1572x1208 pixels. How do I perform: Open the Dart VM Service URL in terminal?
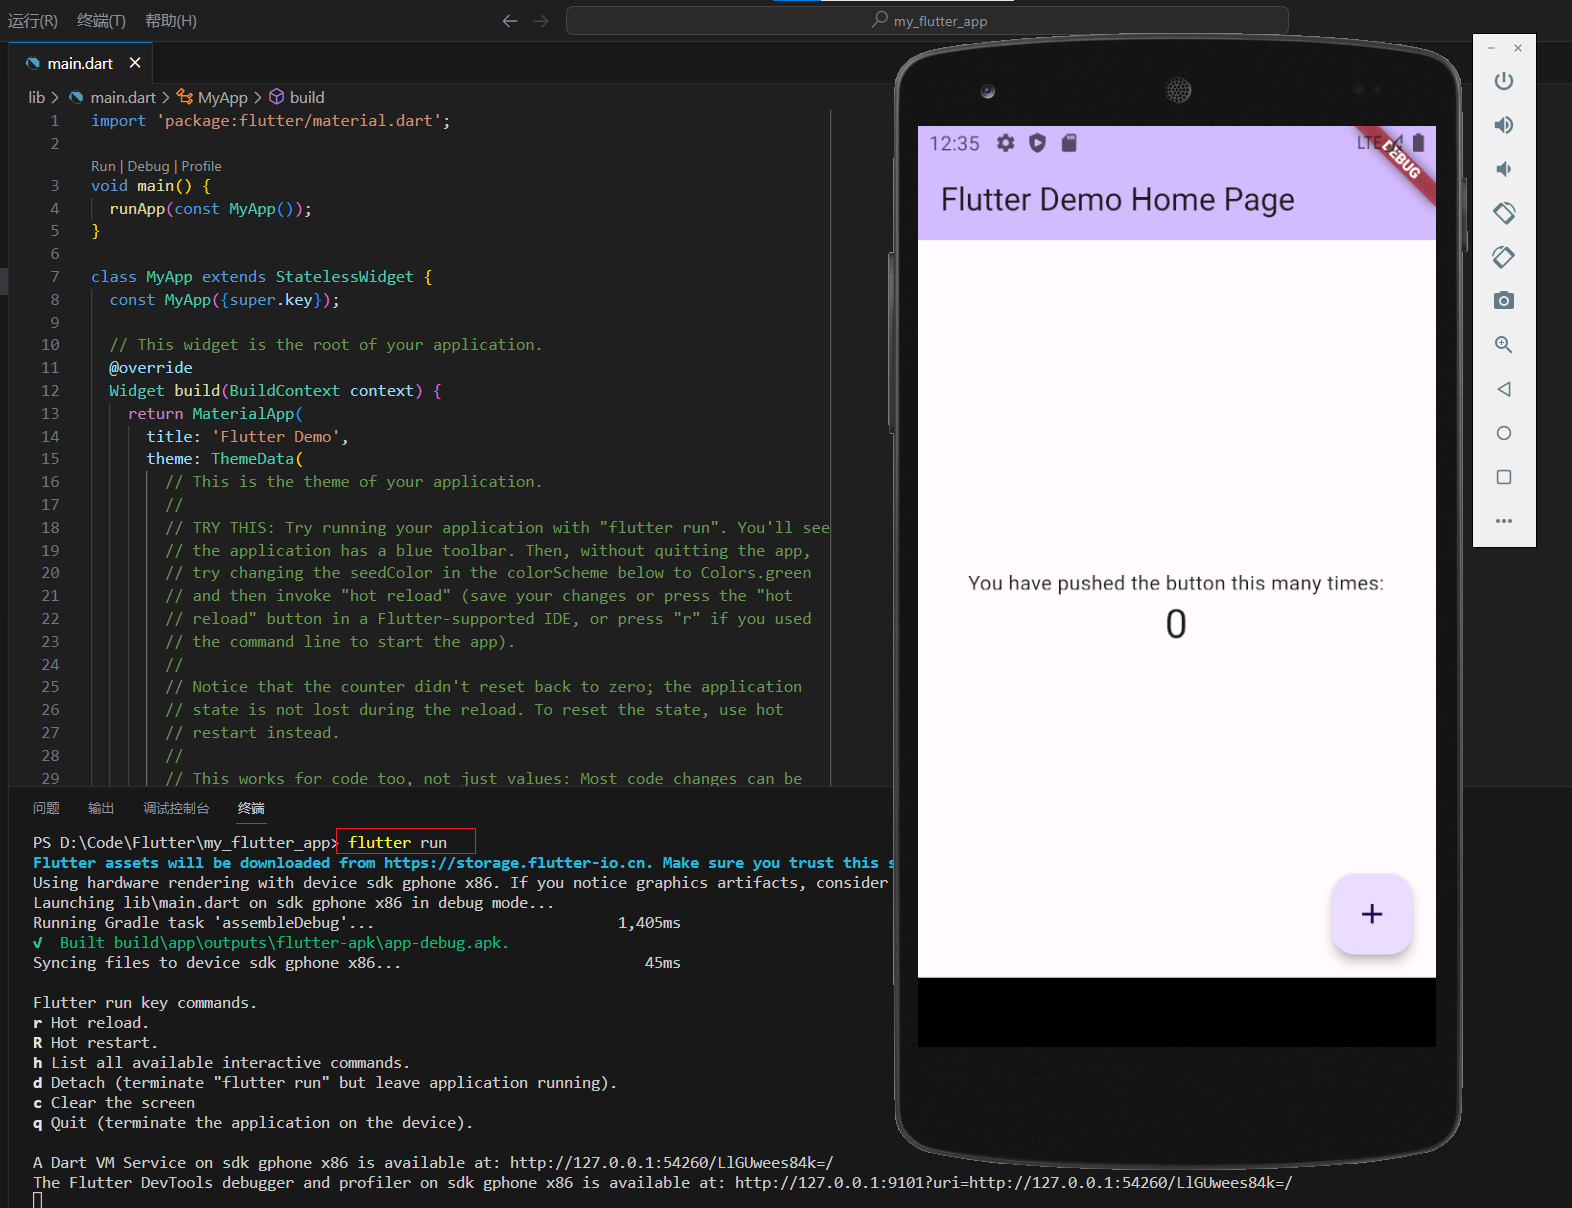tap(671, 1163)
